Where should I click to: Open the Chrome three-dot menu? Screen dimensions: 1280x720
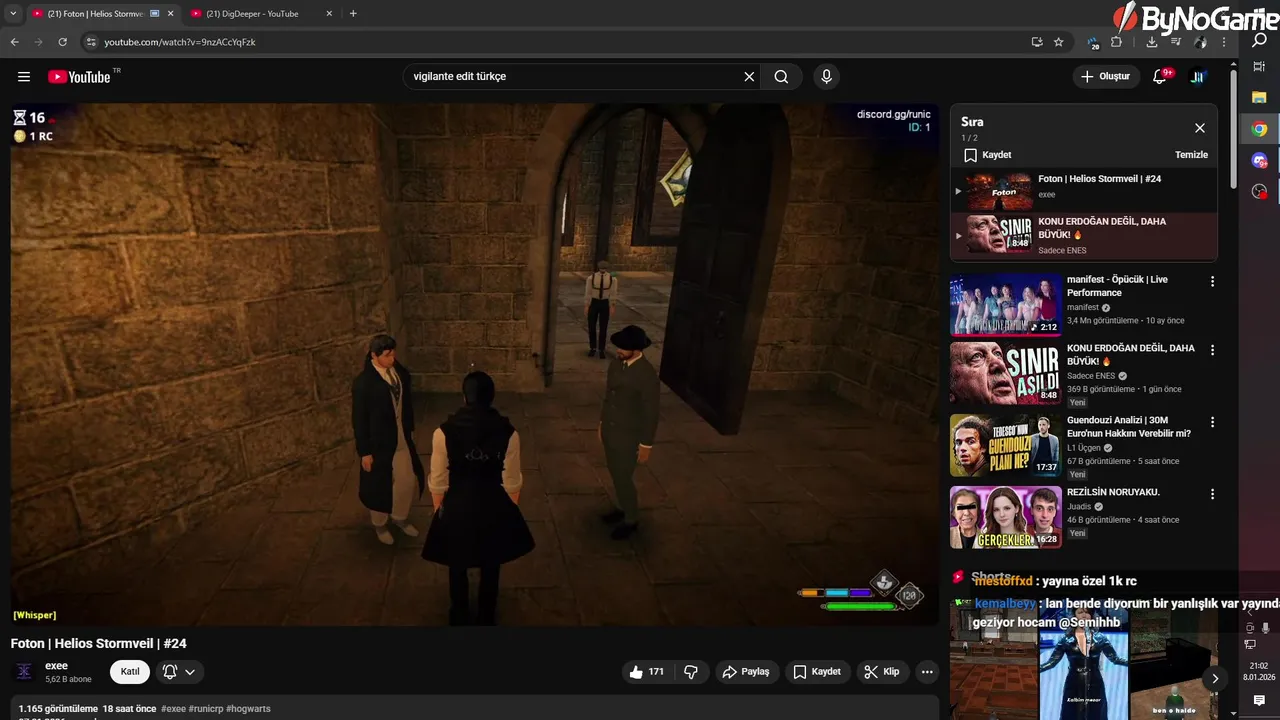coord(1224,42)
